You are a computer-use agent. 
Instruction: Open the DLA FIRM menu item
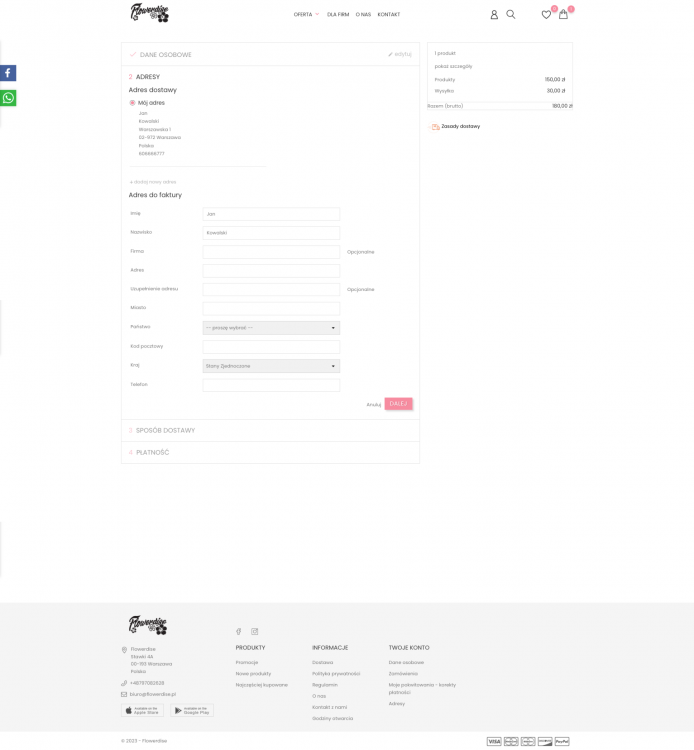pos(338,14)
